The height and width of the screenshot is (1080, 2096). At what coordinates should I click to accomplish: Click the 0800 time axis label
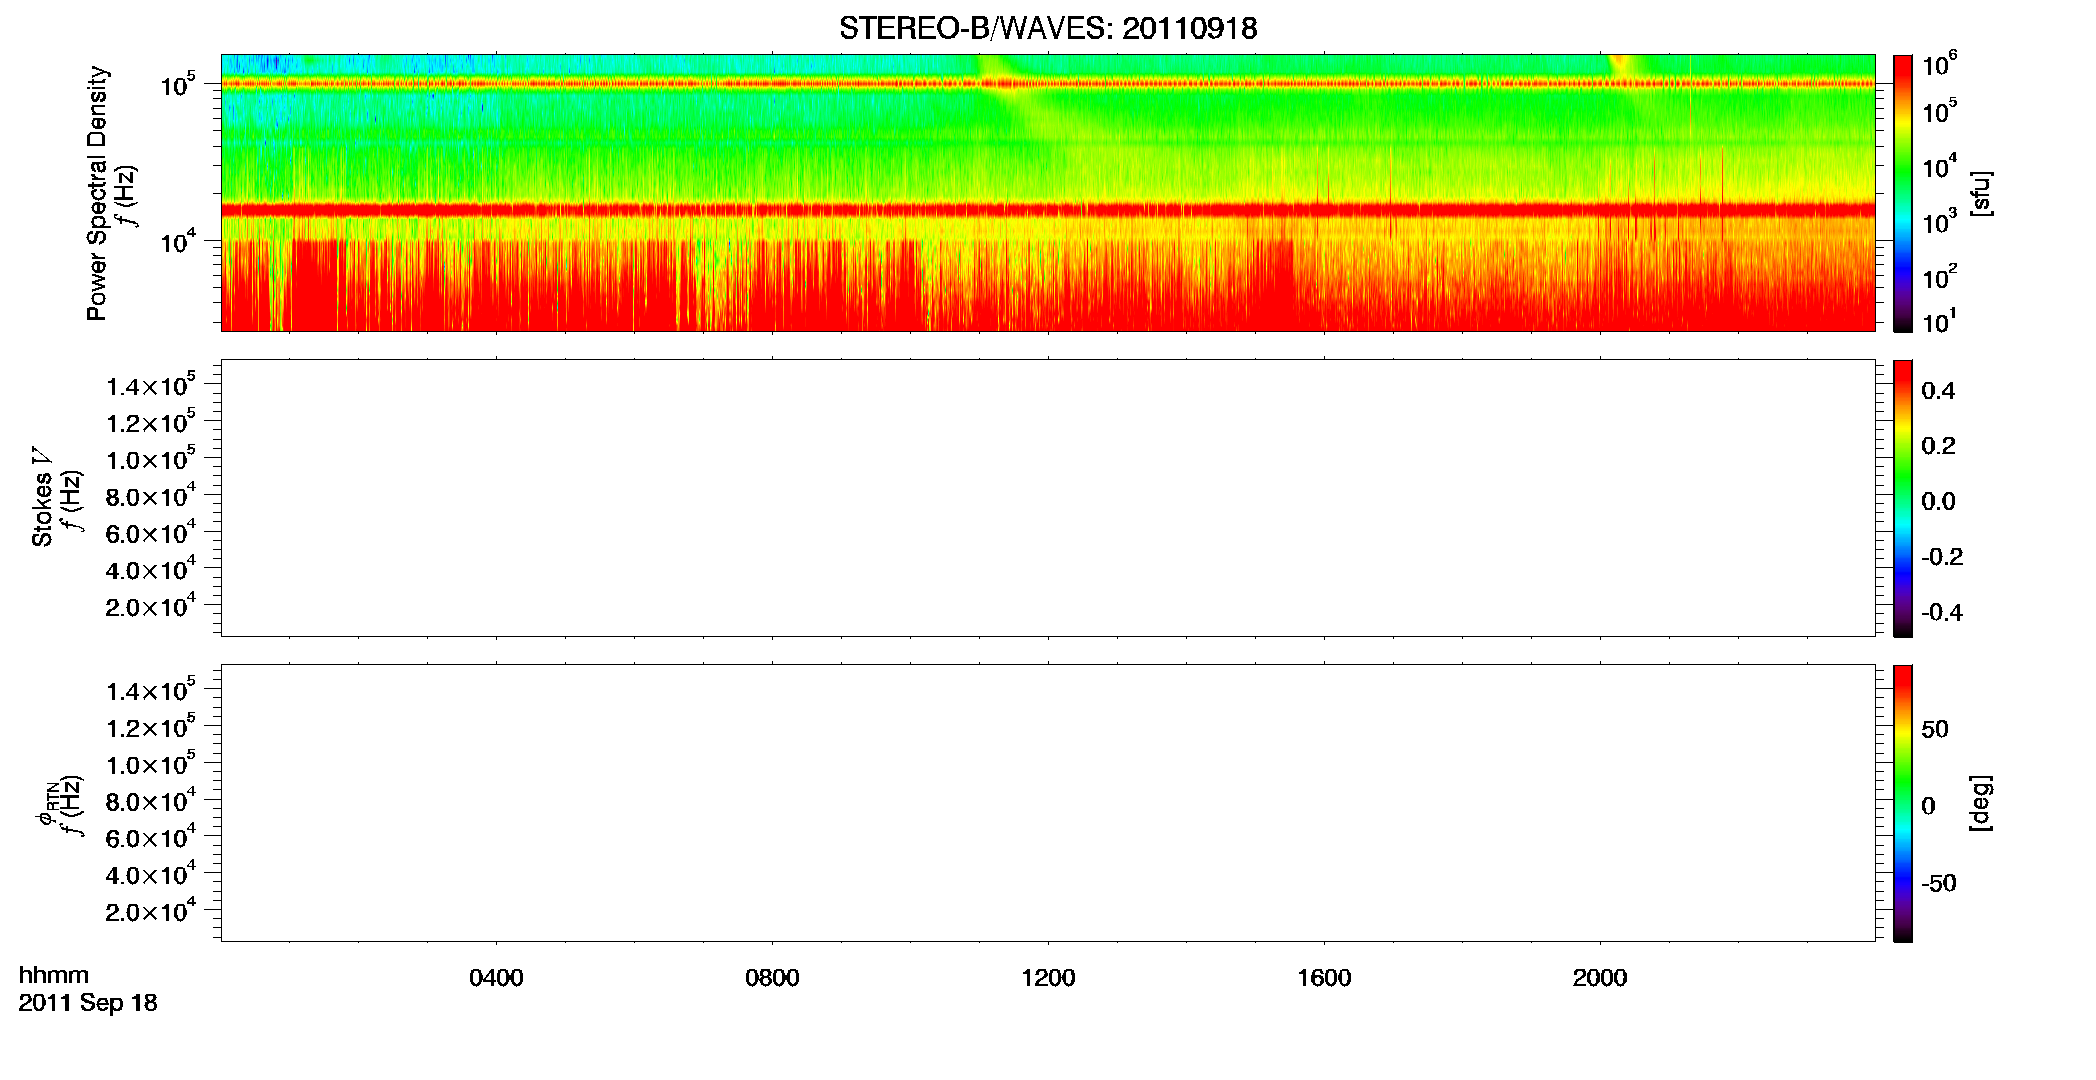(772, 978)
